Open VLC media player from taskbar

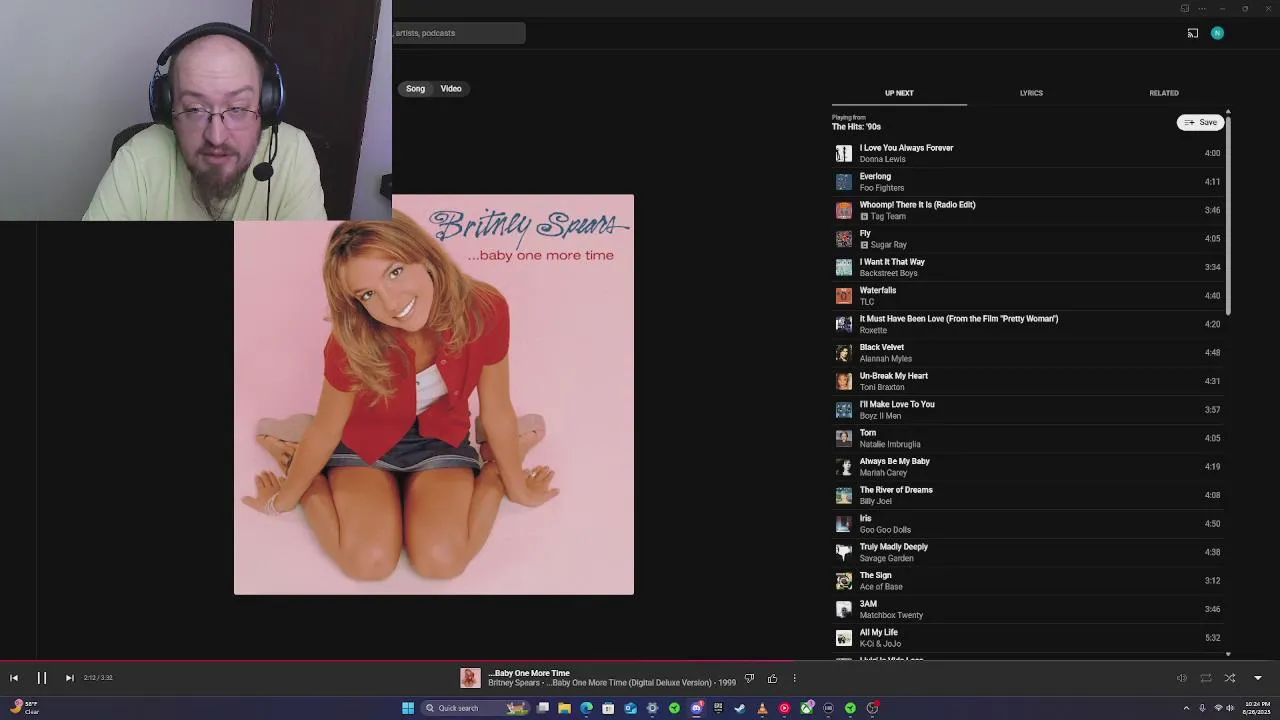tap(762, 708)
